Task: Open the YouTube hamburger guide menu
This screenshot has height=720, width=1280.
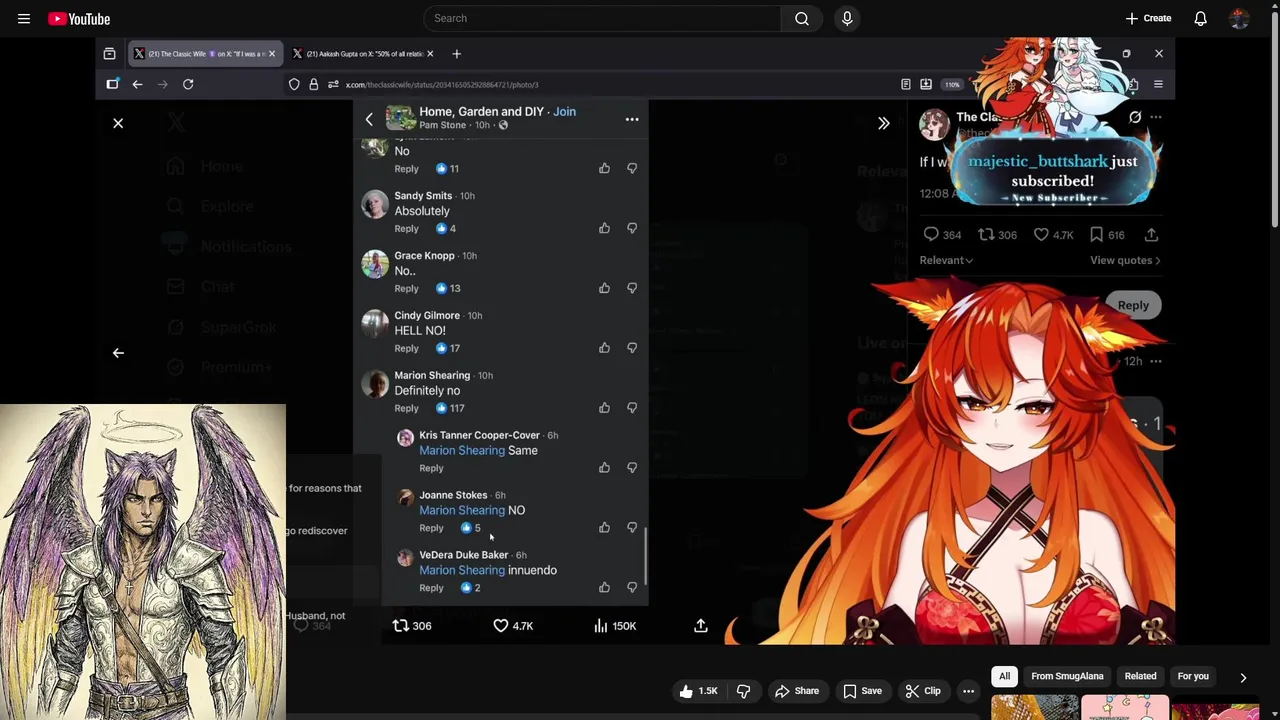Action: [24, 18]
